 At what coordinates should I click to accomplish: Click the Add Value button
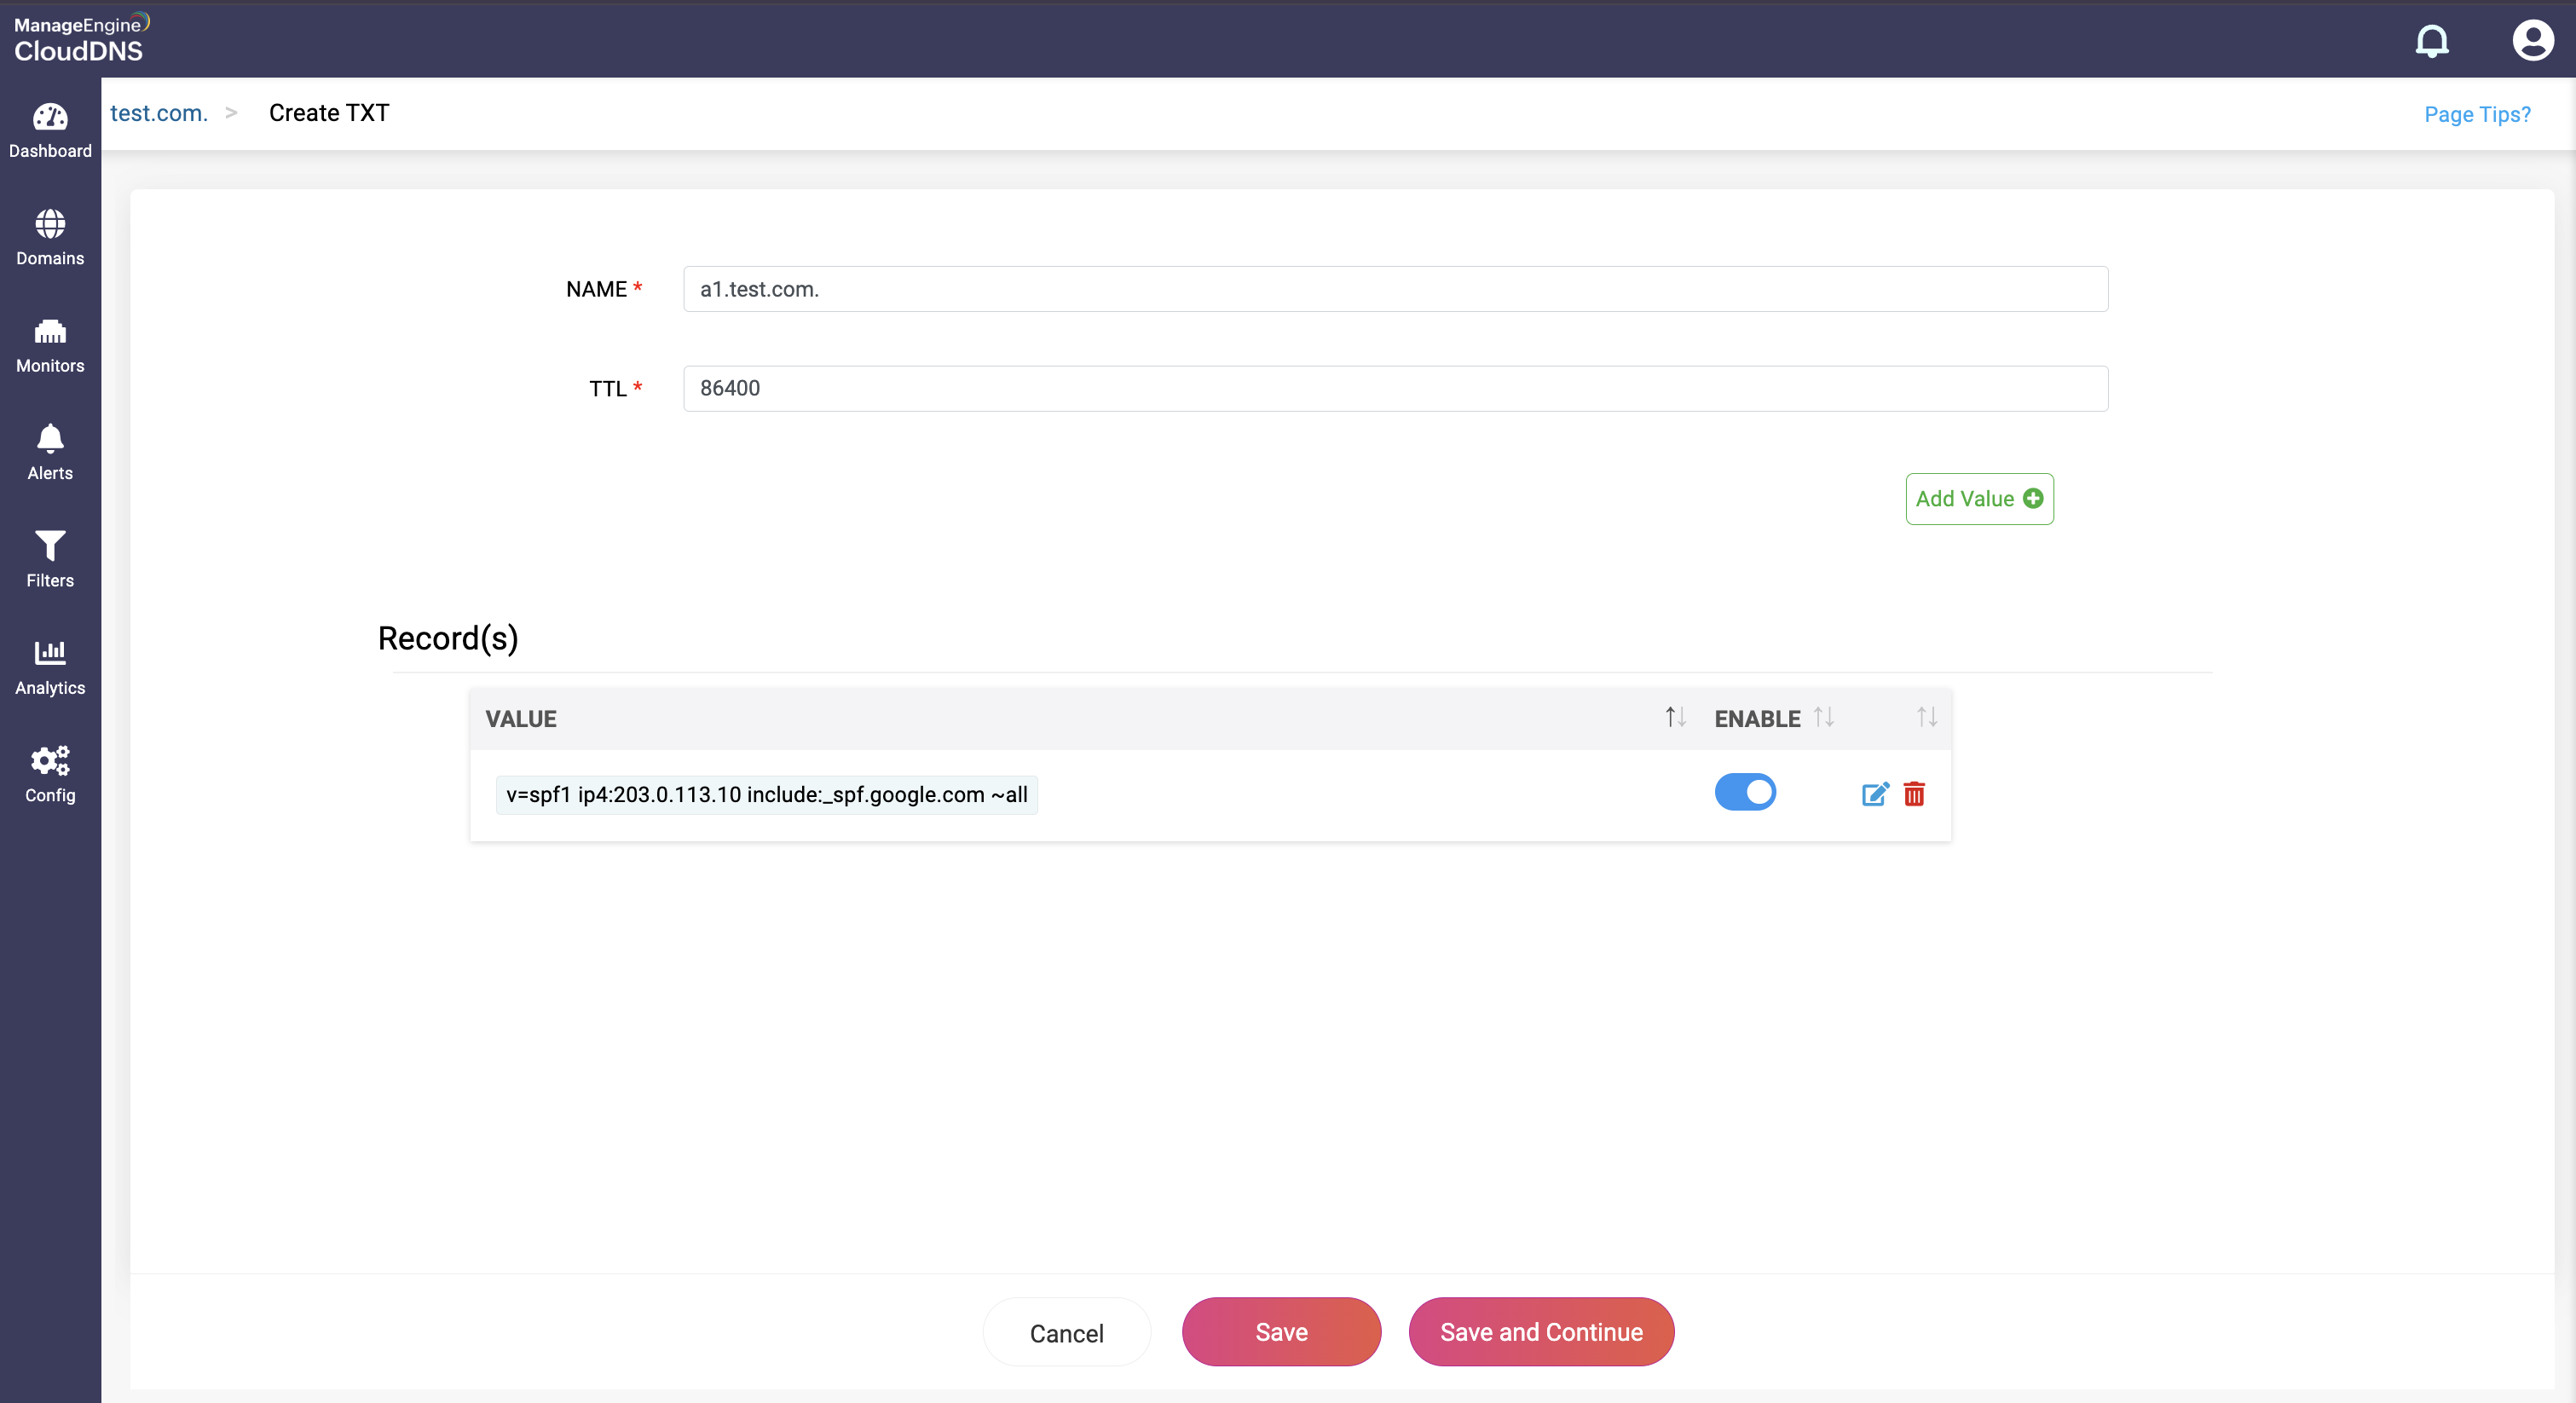tap(1978, 499)
